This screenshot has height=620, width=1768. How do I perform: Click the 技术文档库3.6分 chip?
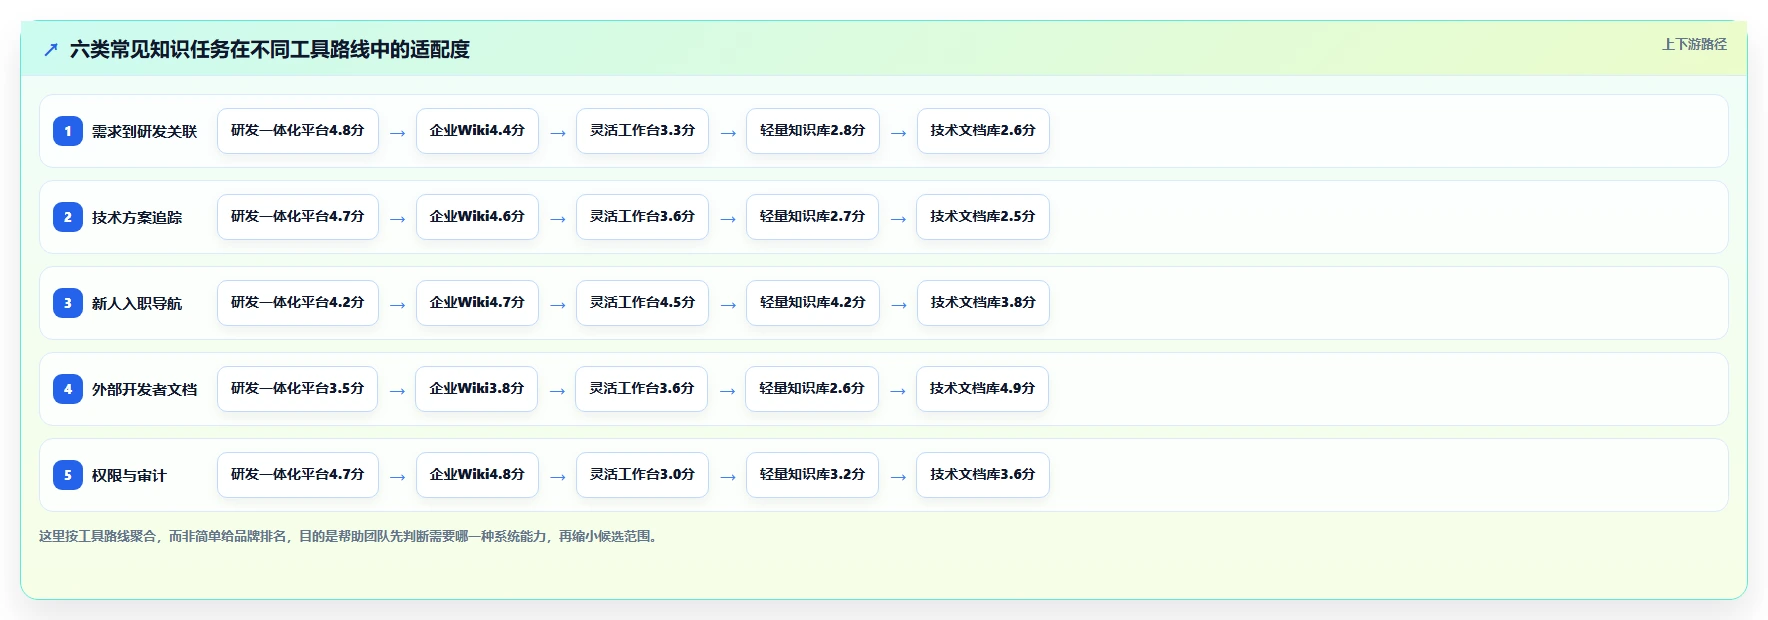pos(983,475)
